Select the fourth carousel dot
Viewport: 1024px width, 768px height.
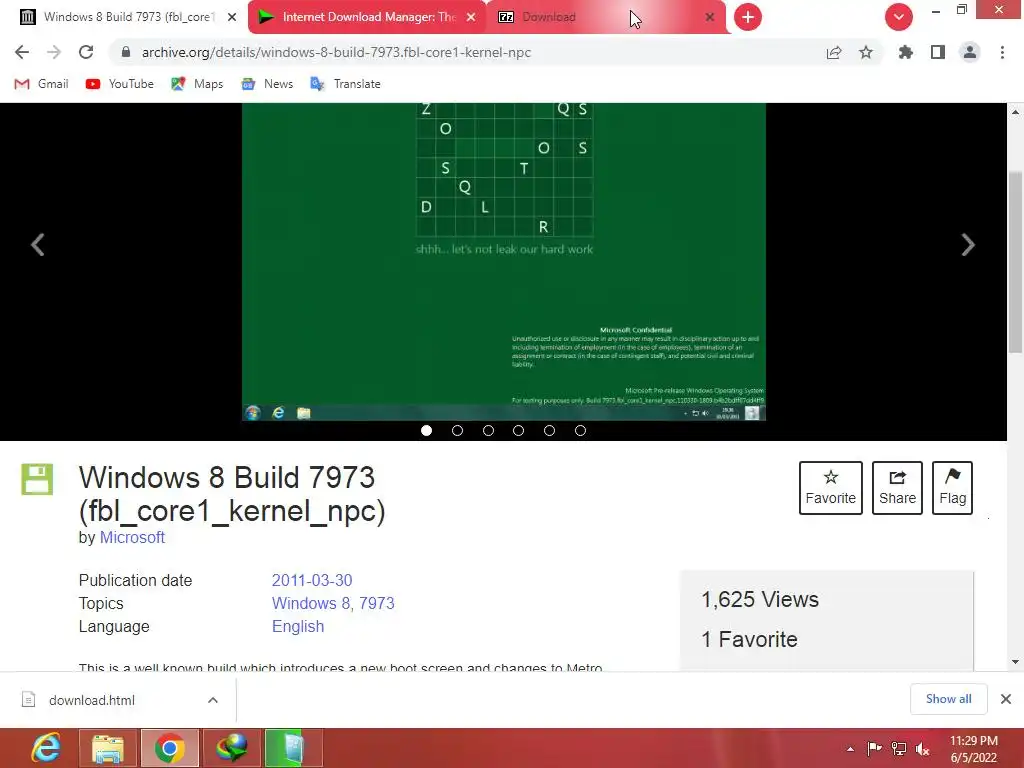[519, 430]
